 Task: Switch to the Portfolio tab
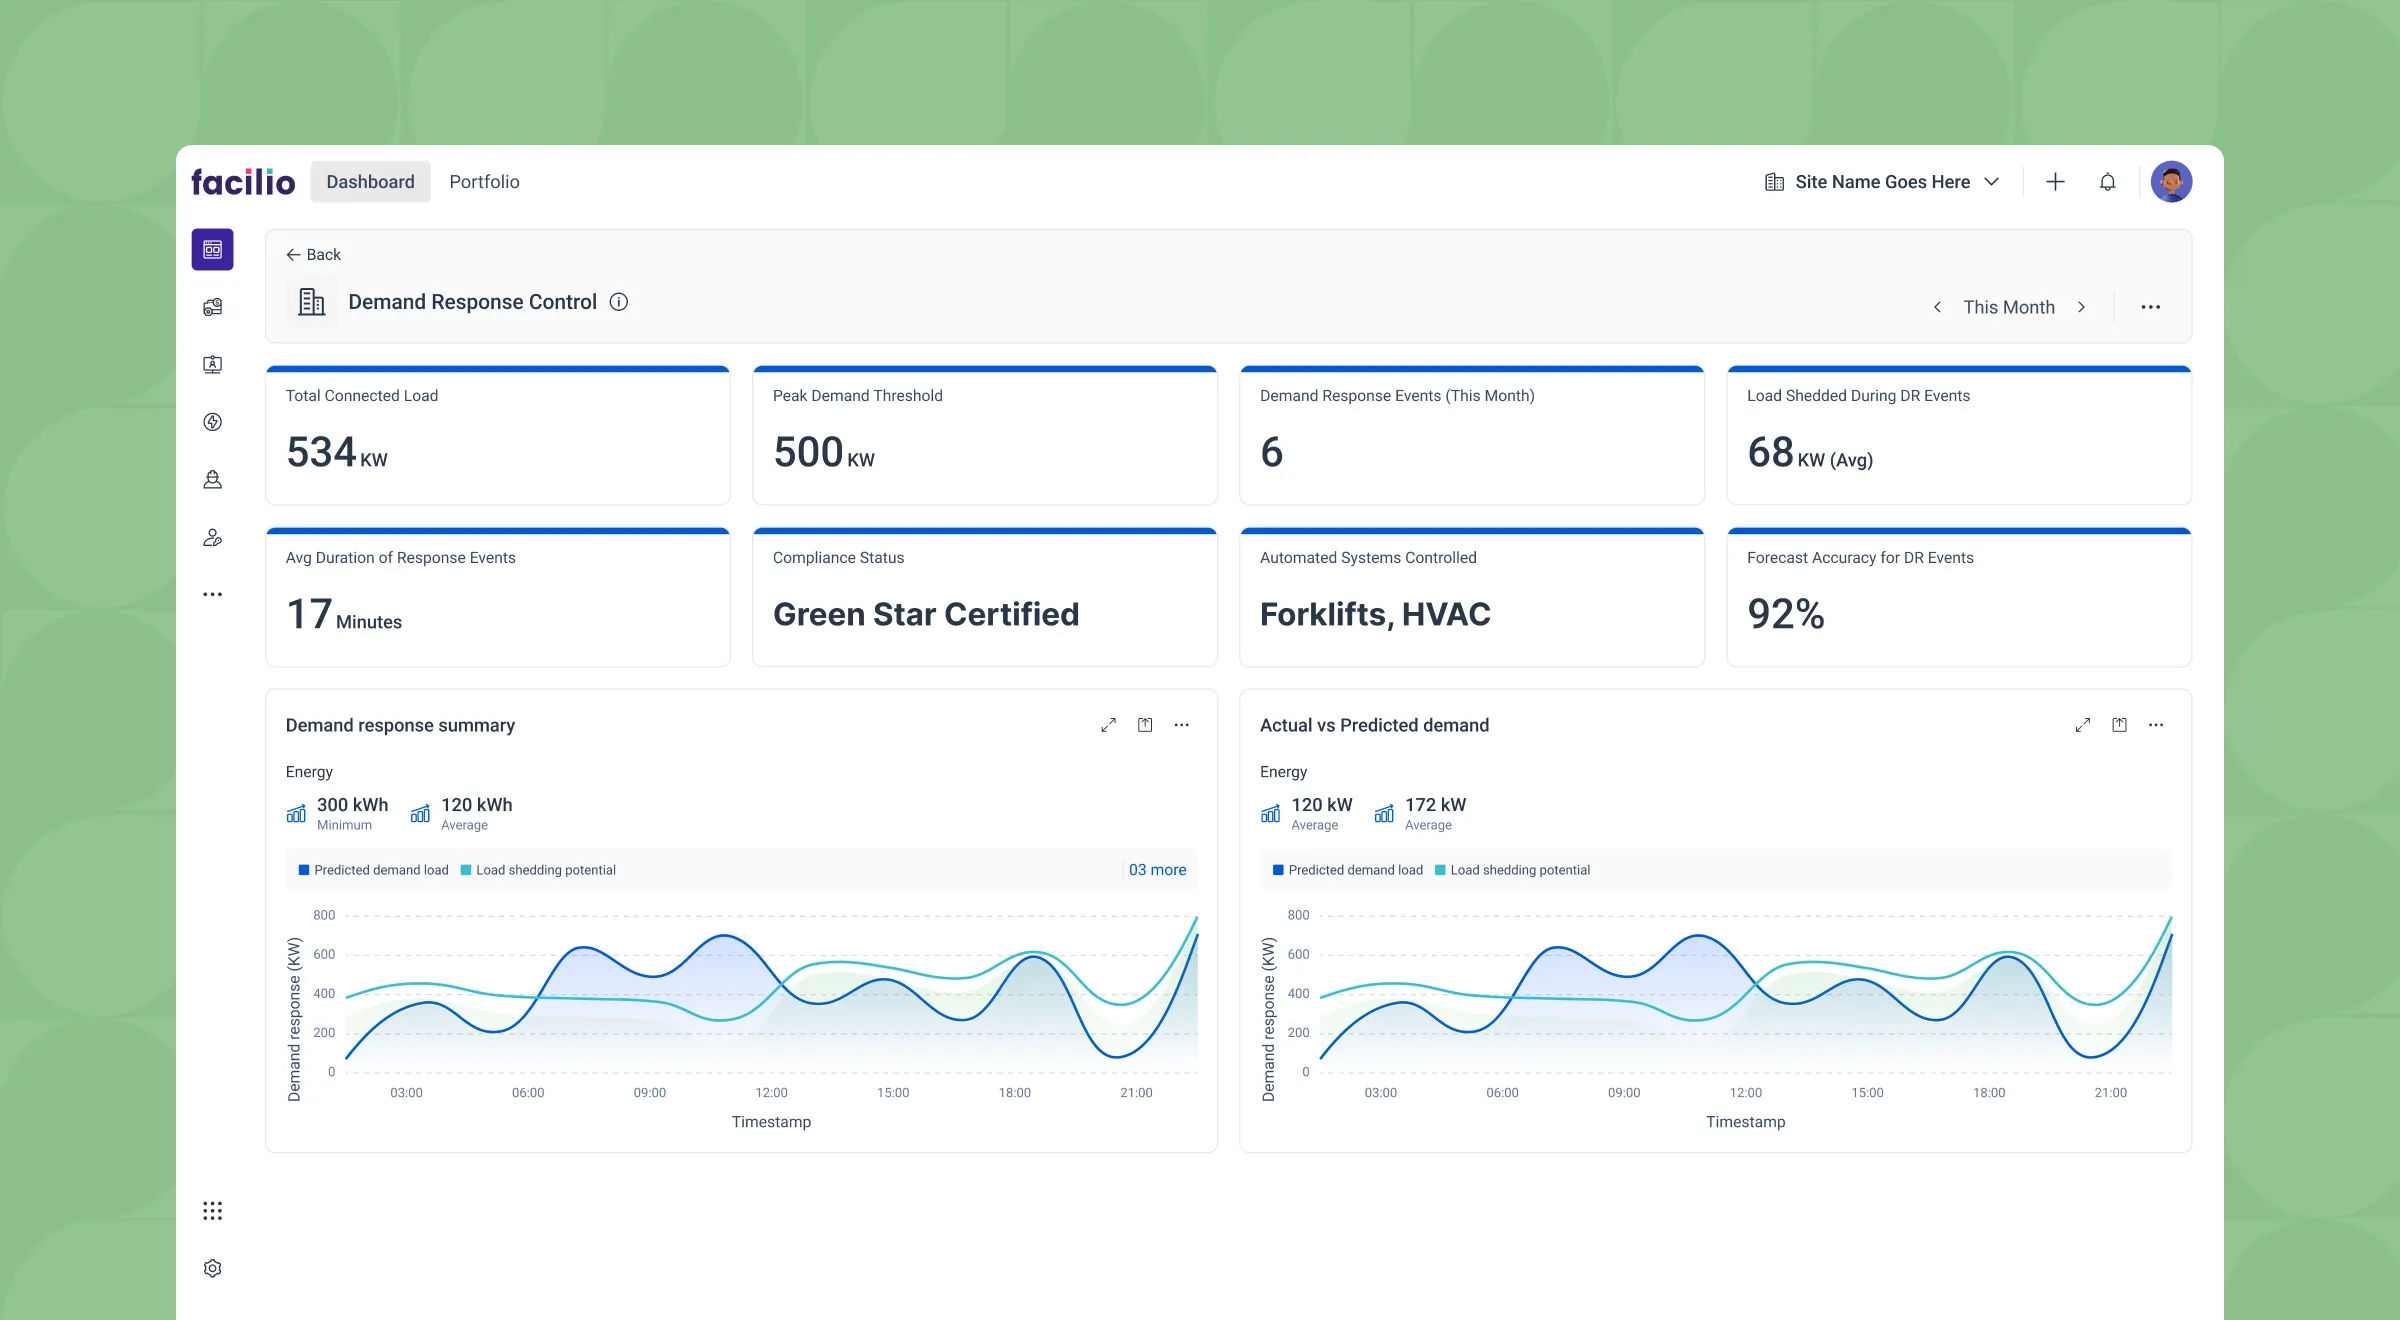click(x=484, y=182)
